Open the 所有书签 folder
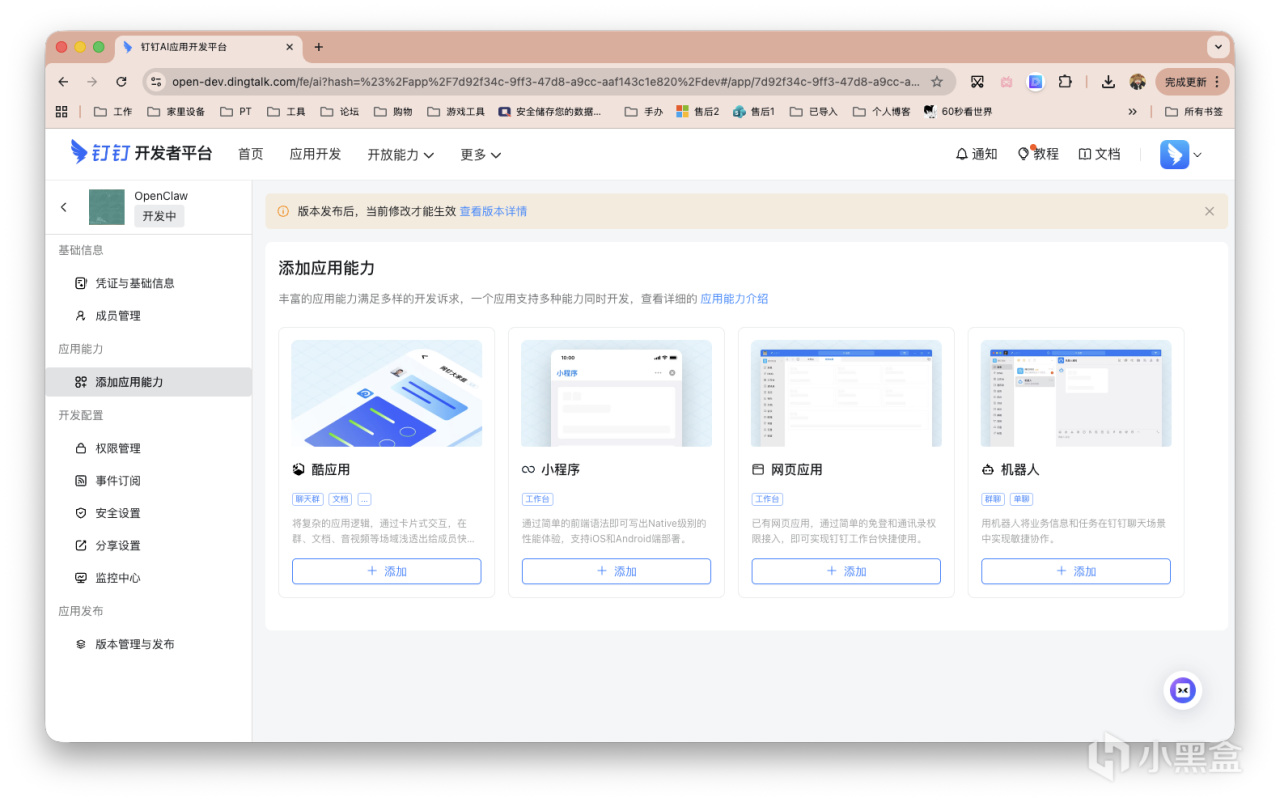 click(x=1194, y=112)
